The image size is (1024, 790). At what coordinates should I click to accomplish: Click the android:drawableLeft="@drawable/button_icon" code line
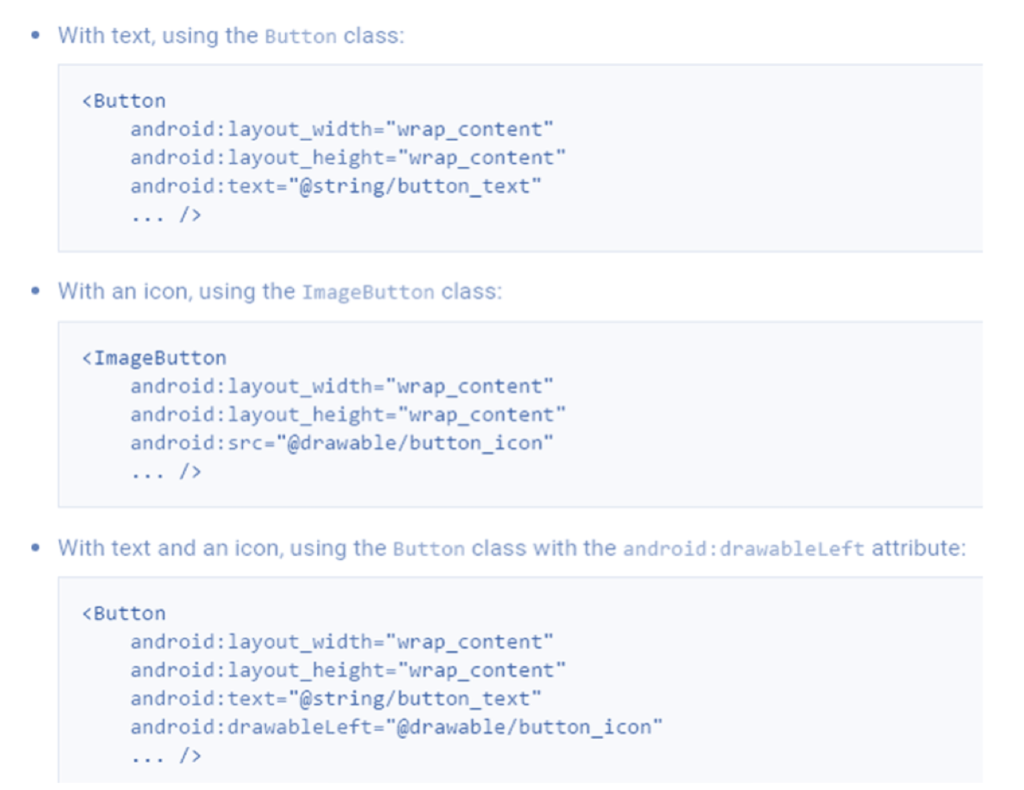pos(396,727)
